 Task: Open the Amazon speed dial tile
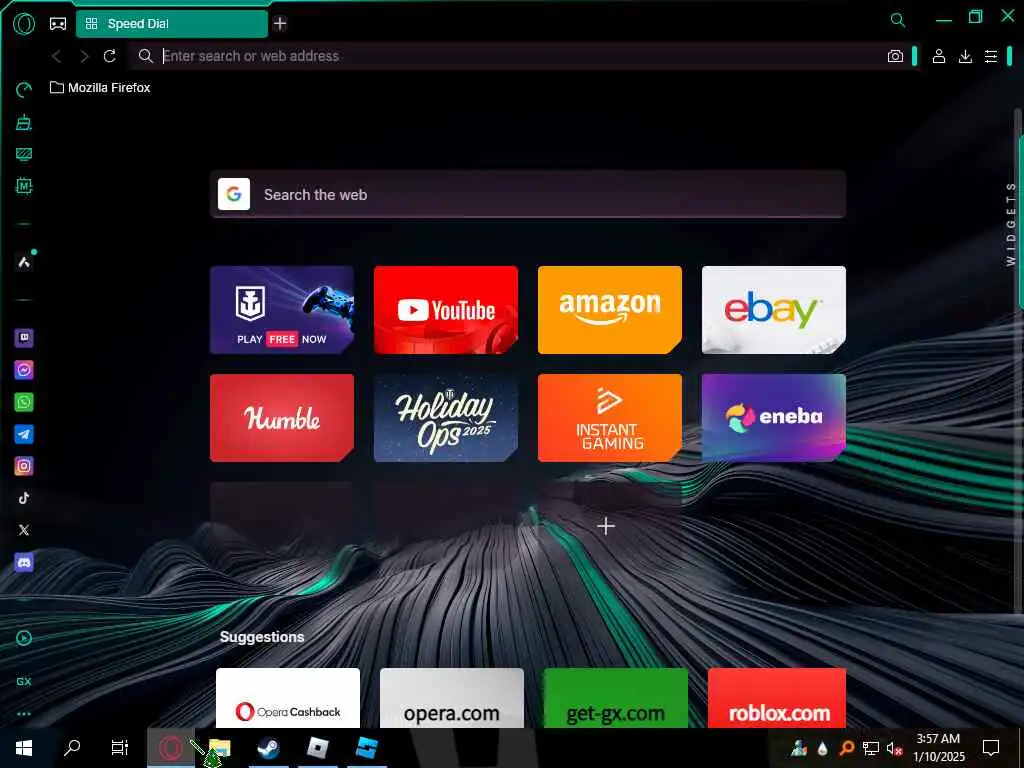click(610, 310)
